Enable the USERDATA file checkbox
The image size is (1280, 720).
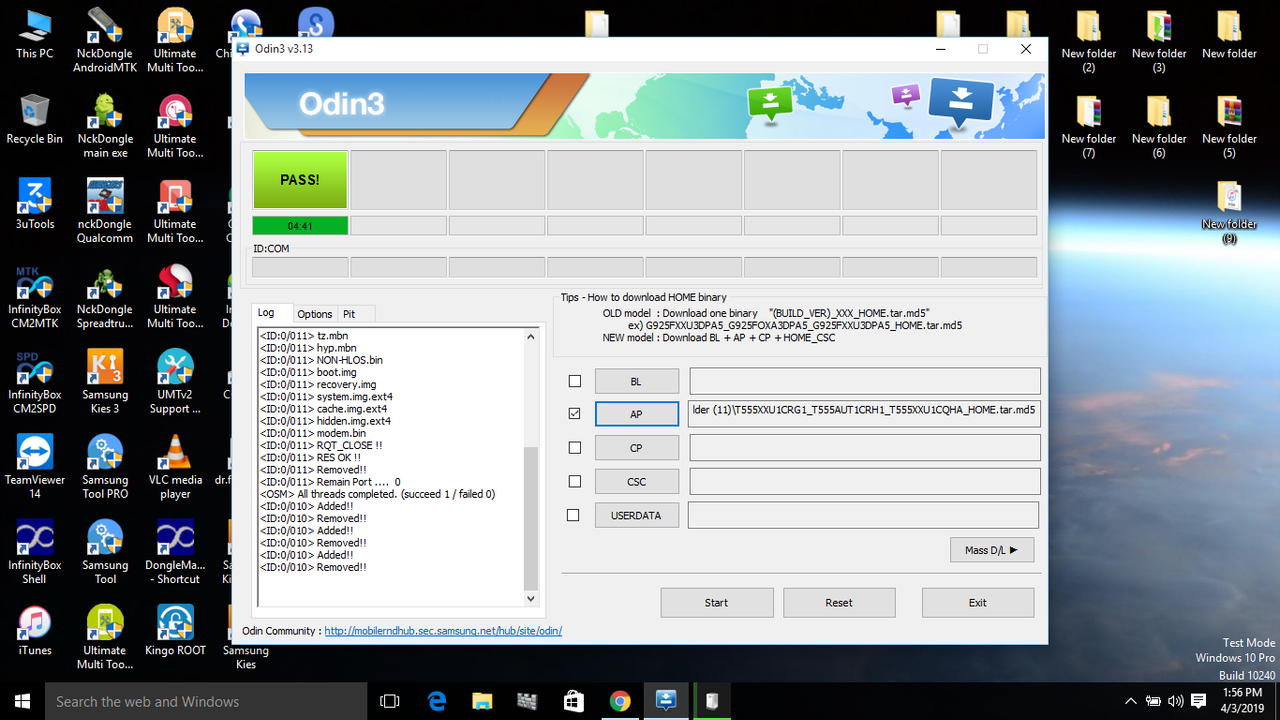coord(574,515)
